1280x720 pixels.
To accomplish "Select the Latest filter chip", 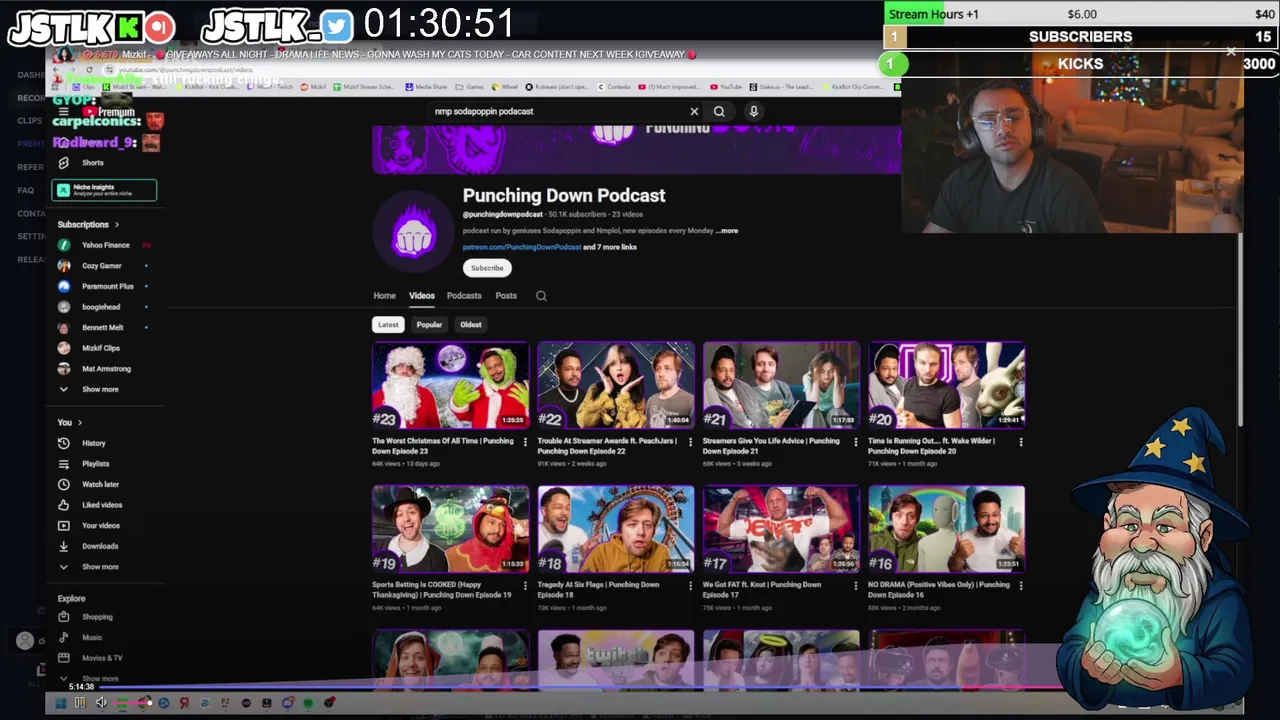I will point(388,325).
